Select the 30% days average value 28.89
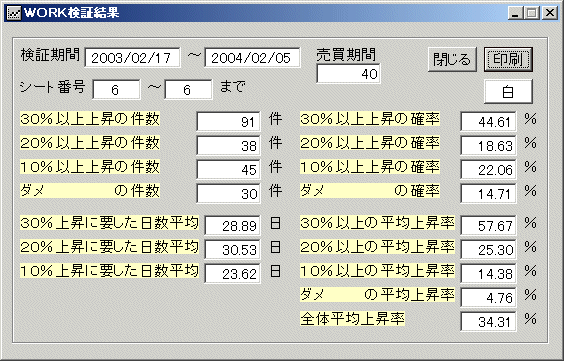 232,225
